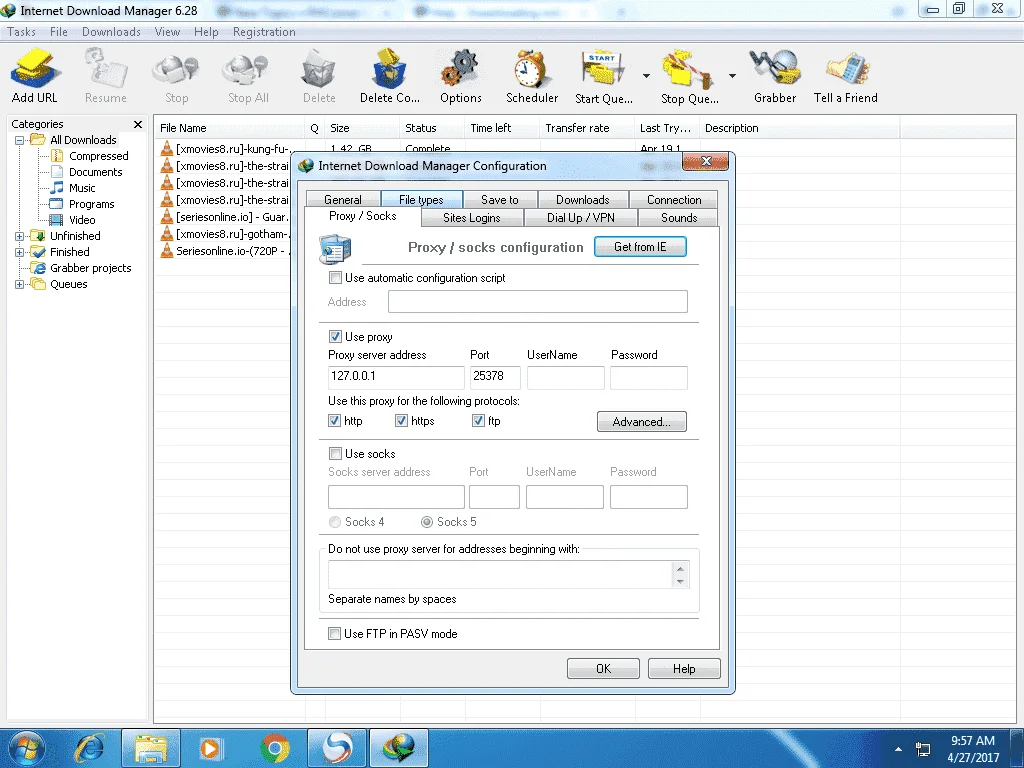Open the Downloads menu
1024x768 pixels.
(111, 32)
